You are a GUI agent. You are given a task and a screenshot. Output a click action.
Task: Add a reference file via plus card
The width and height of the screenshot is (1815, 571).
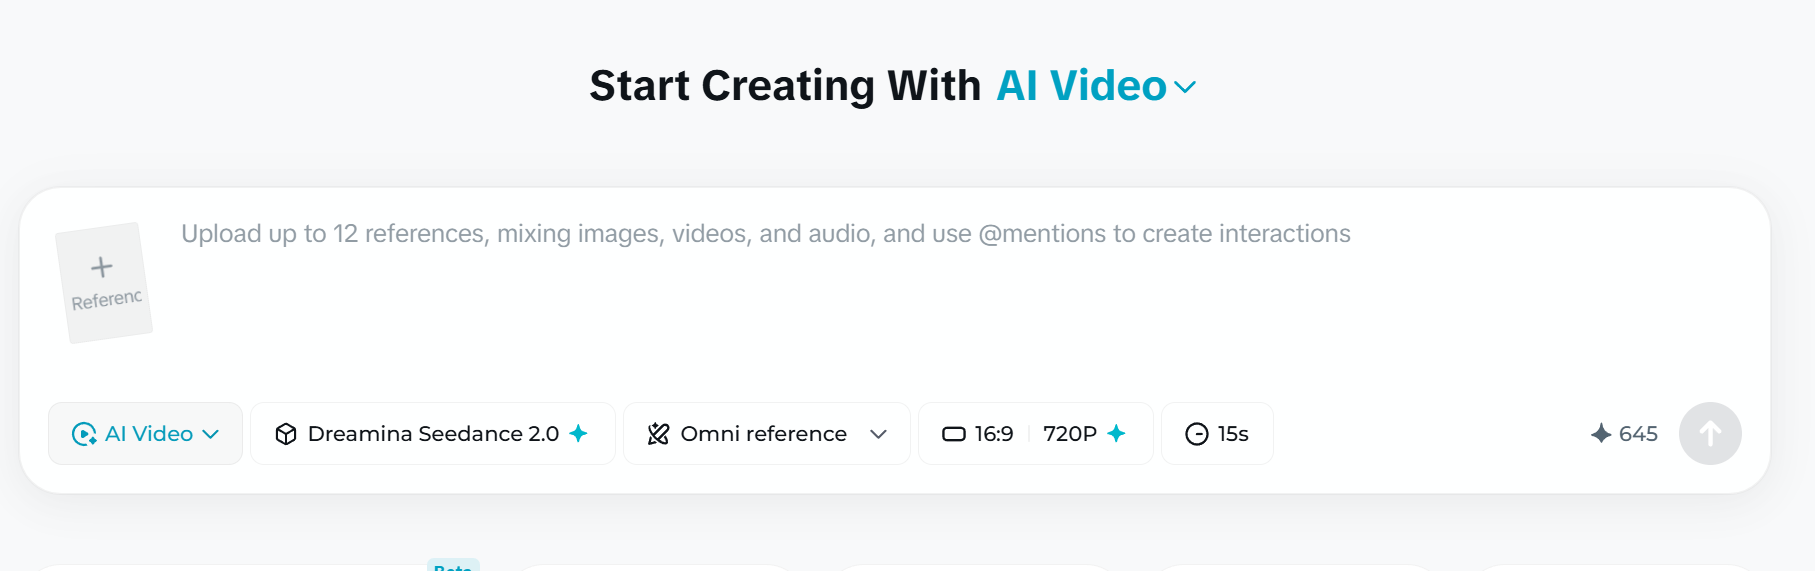[x=103, y=283]
